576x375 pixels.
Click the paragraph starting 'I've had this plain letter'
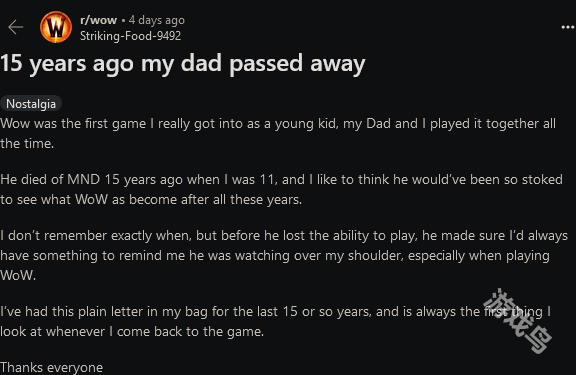[x=276, y=321]
